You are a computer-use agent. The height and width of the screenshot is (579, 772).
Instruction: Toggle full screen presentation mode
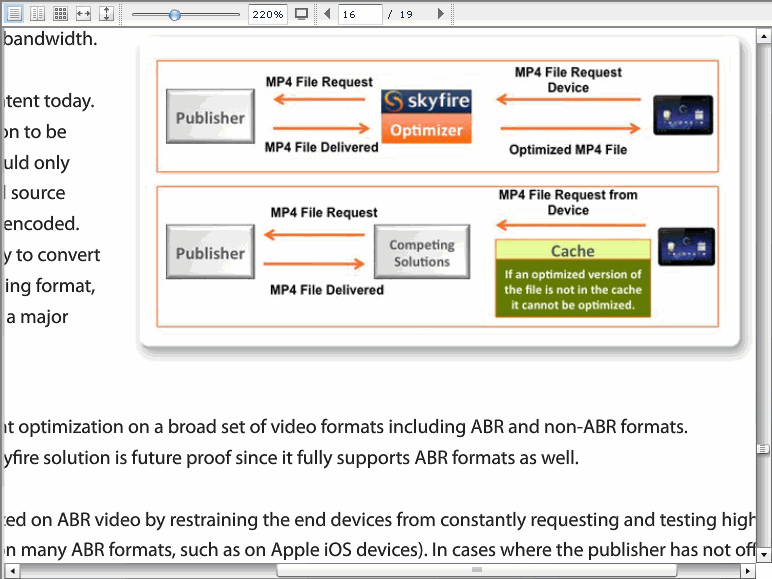301,14
